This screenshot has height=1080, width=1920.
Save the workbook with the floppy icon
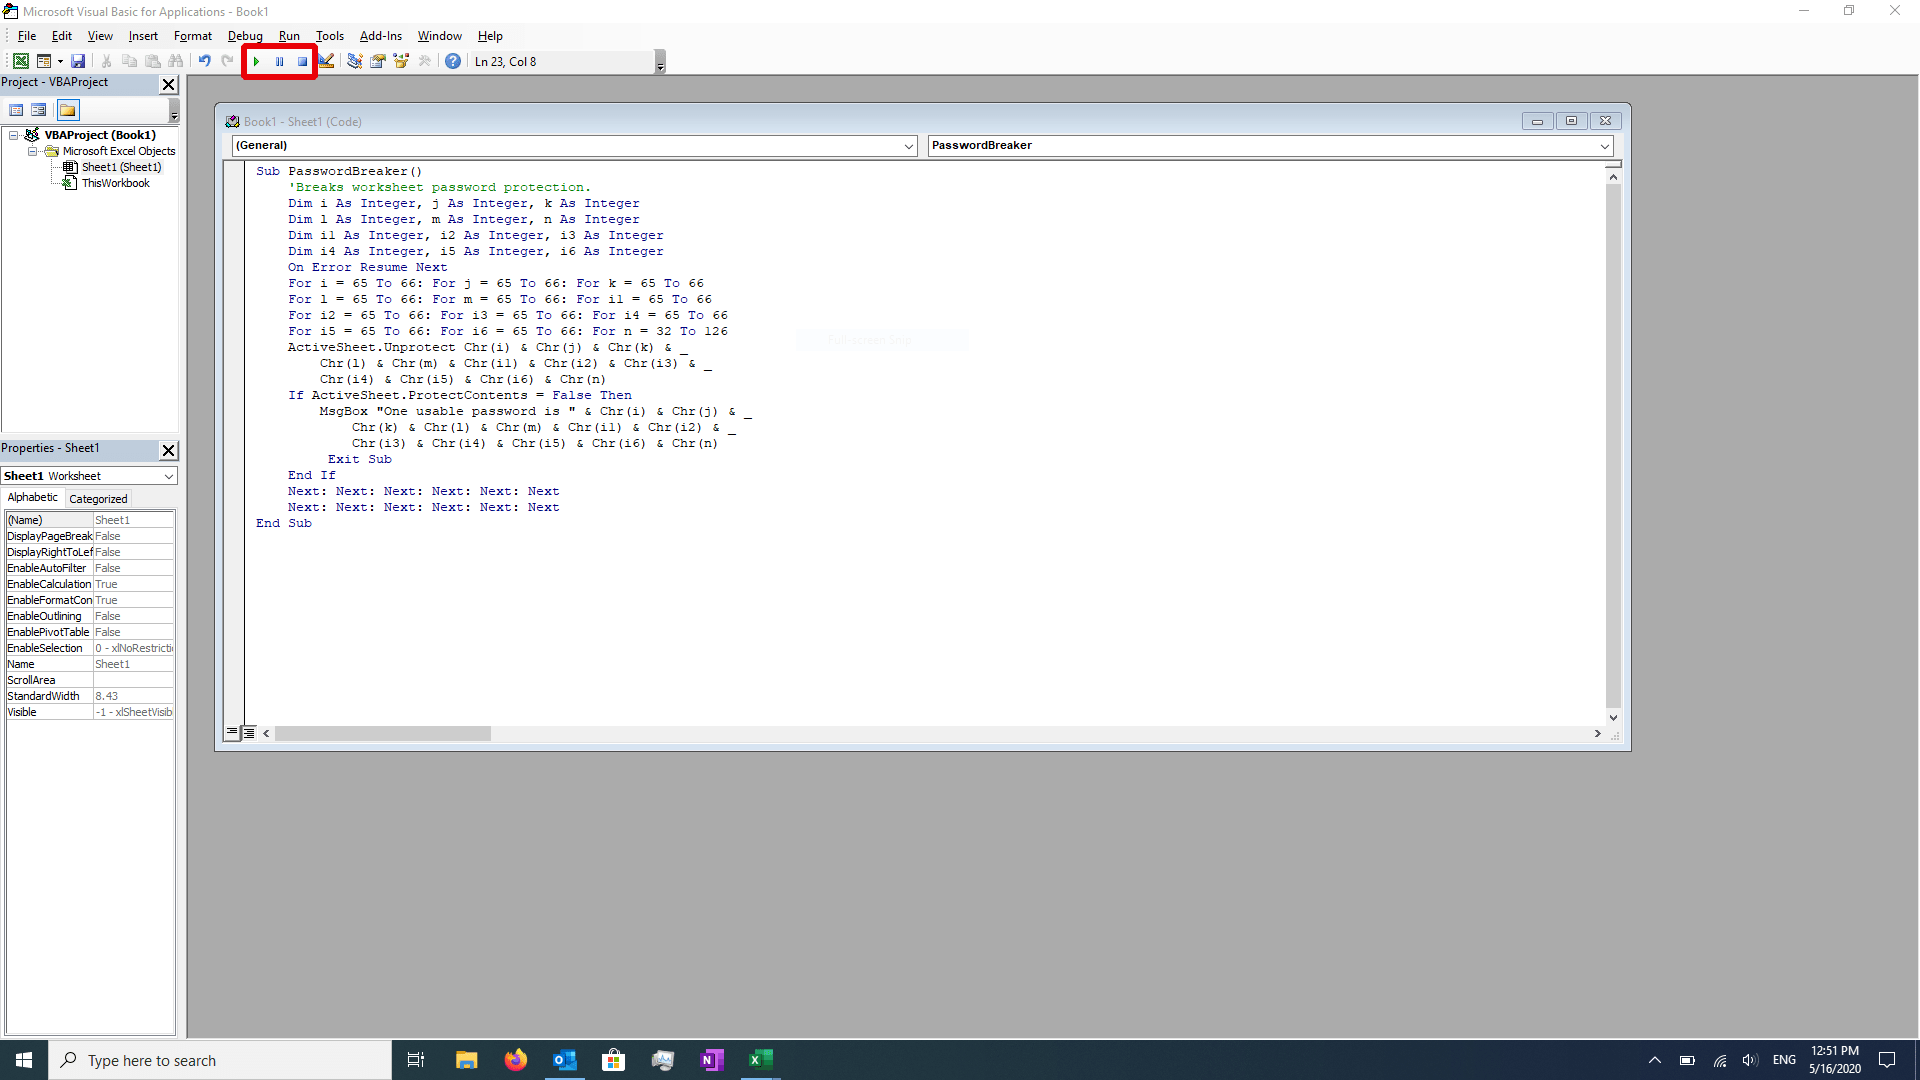click(x=78, y=62)
